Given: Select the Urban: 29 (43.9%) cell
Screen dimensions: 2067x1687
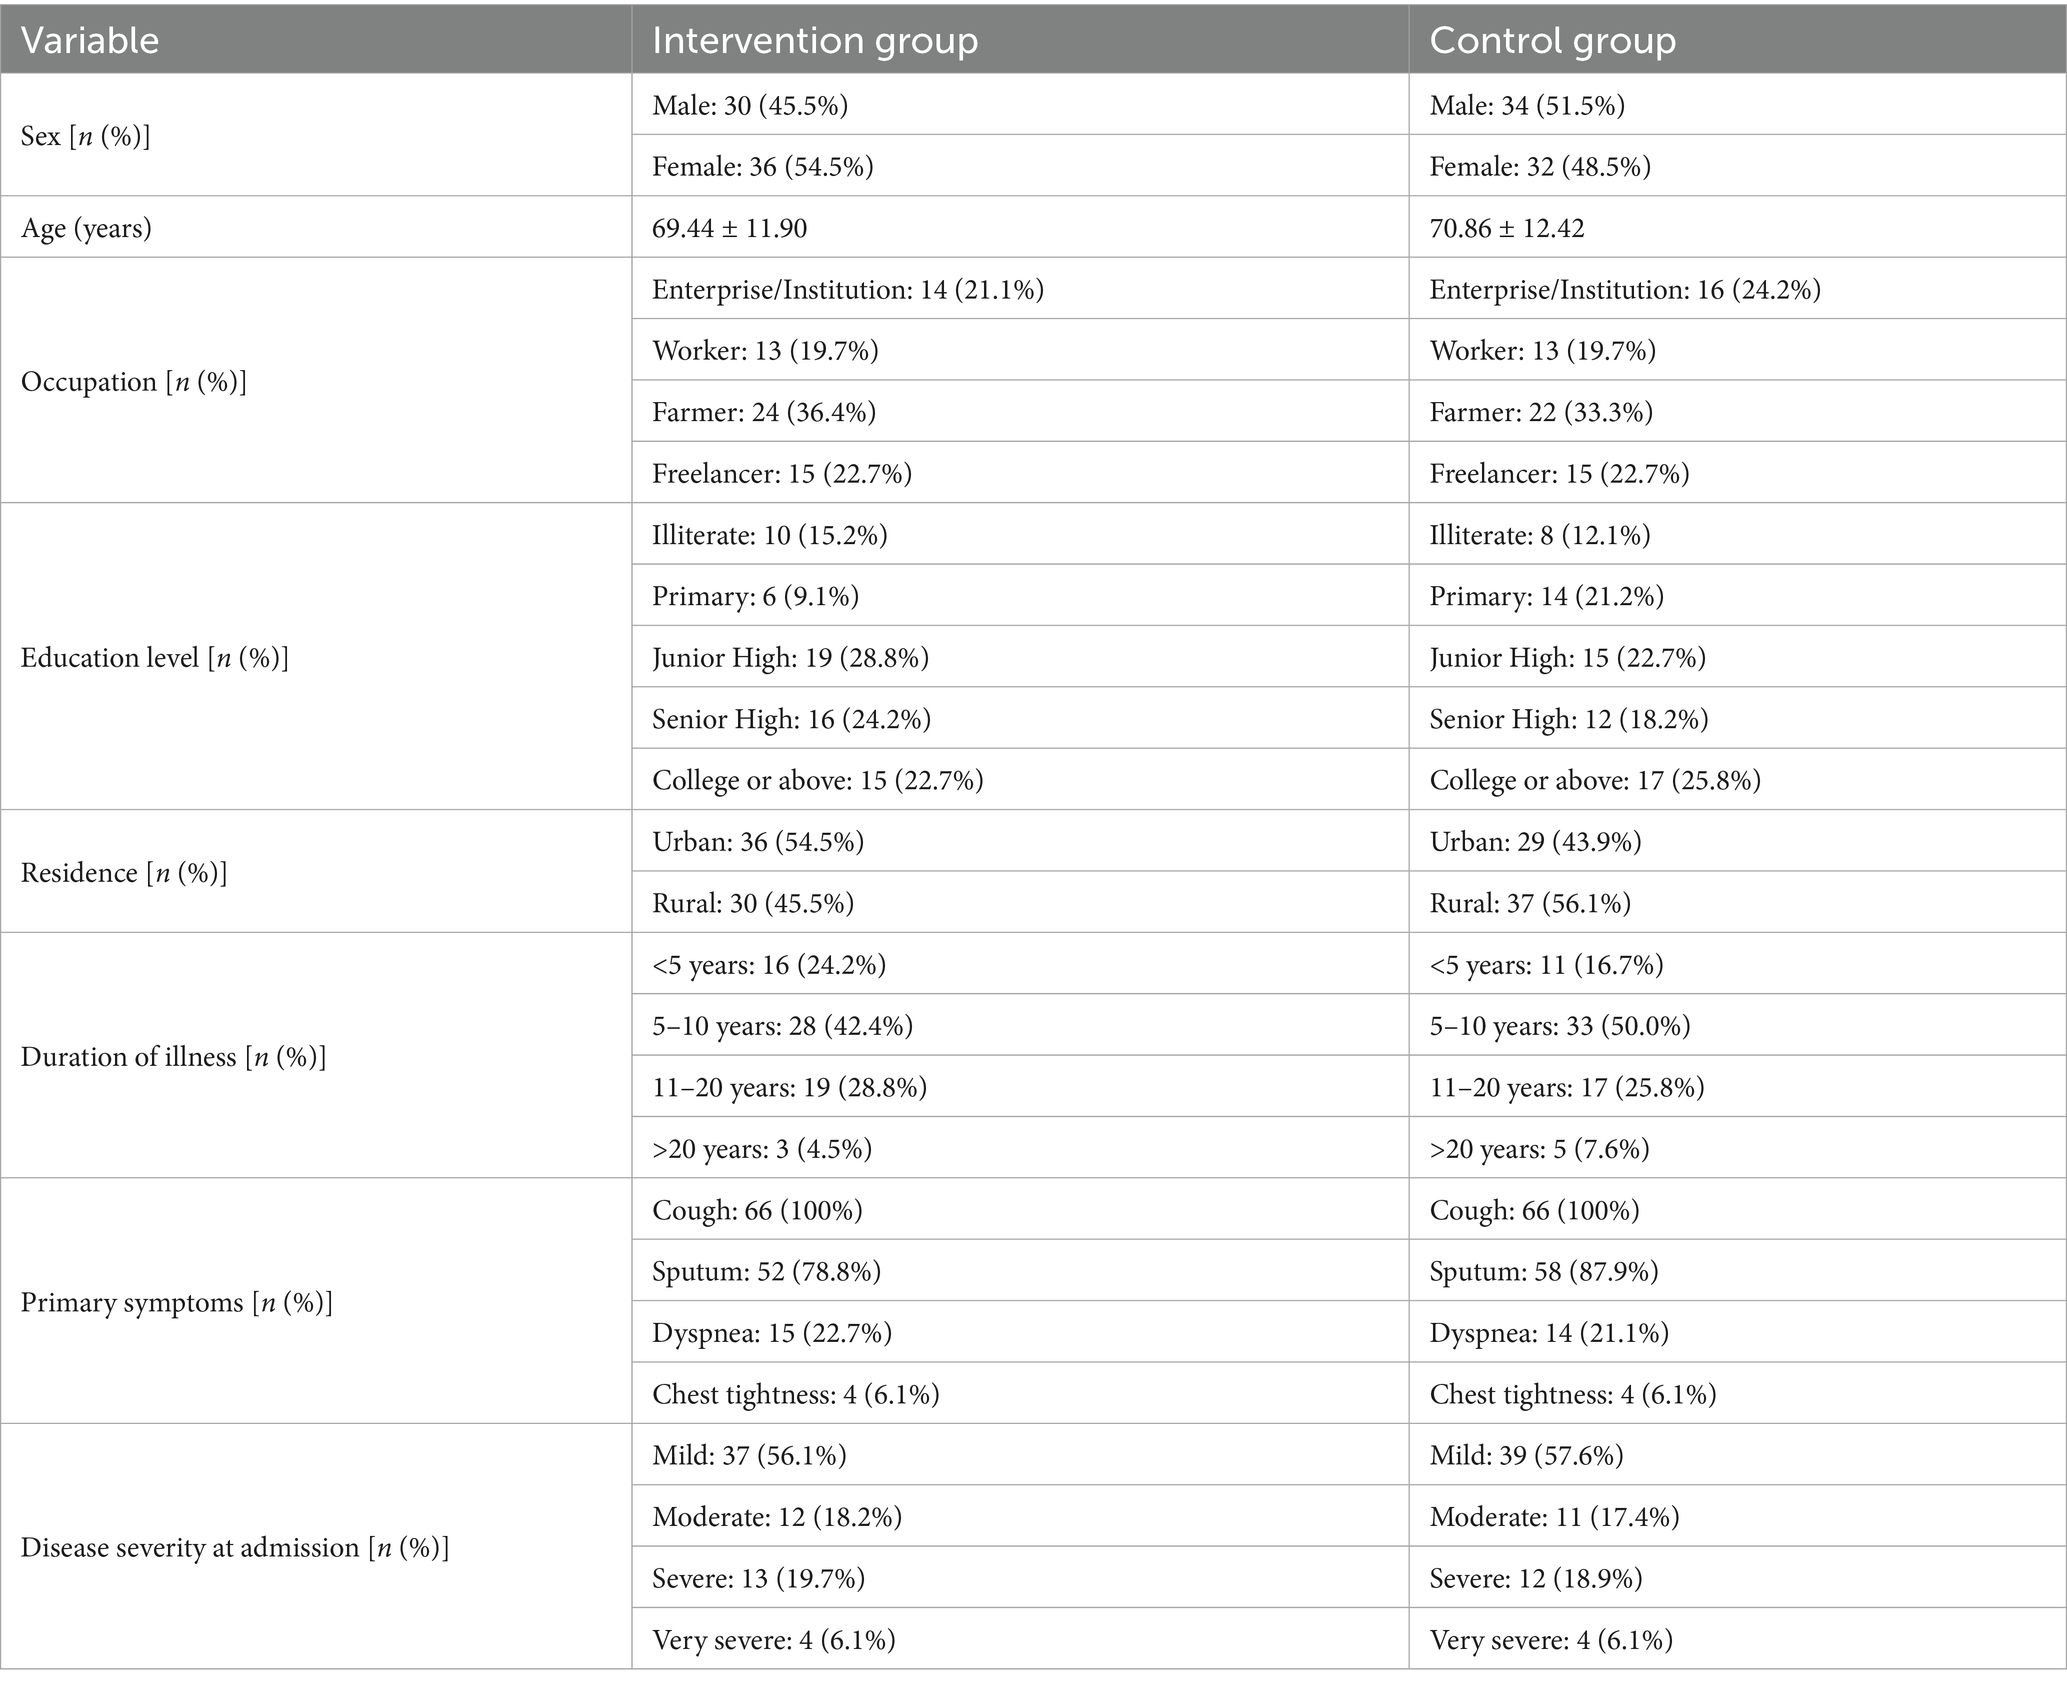Looking at the screenshot, I should pyautogui.click(x=1535, y=842).
